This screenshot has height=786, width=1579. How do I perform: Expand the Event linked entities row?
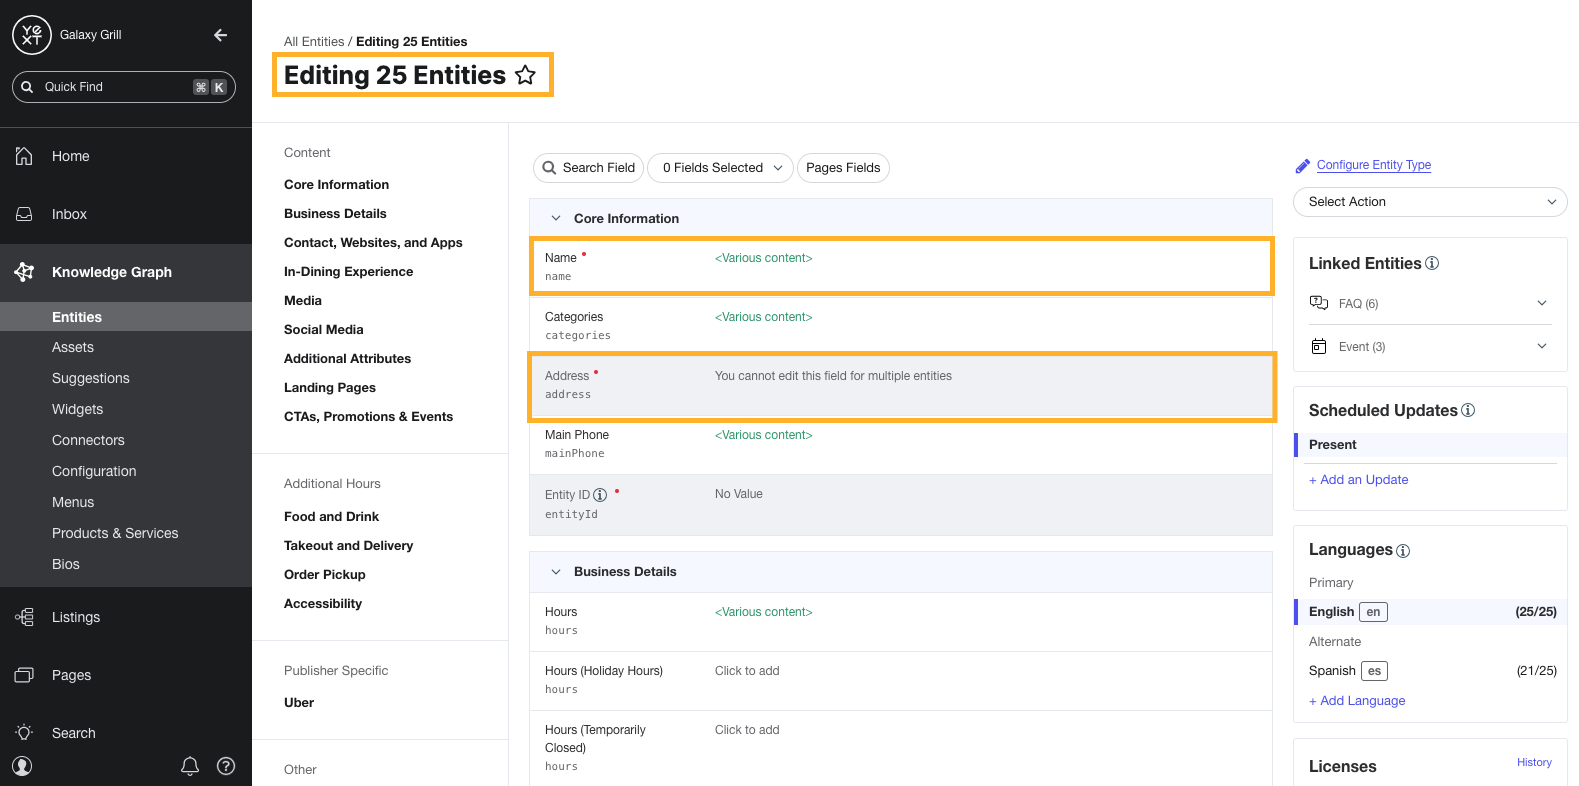tap(1541, 347)
